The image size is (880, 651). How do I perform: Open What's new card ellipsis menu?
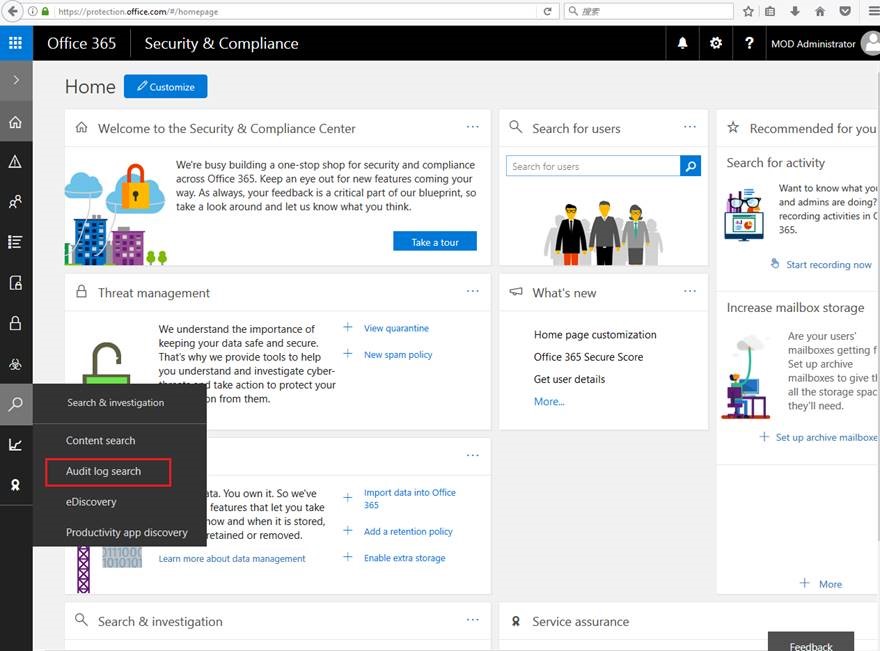pos(690,291)
